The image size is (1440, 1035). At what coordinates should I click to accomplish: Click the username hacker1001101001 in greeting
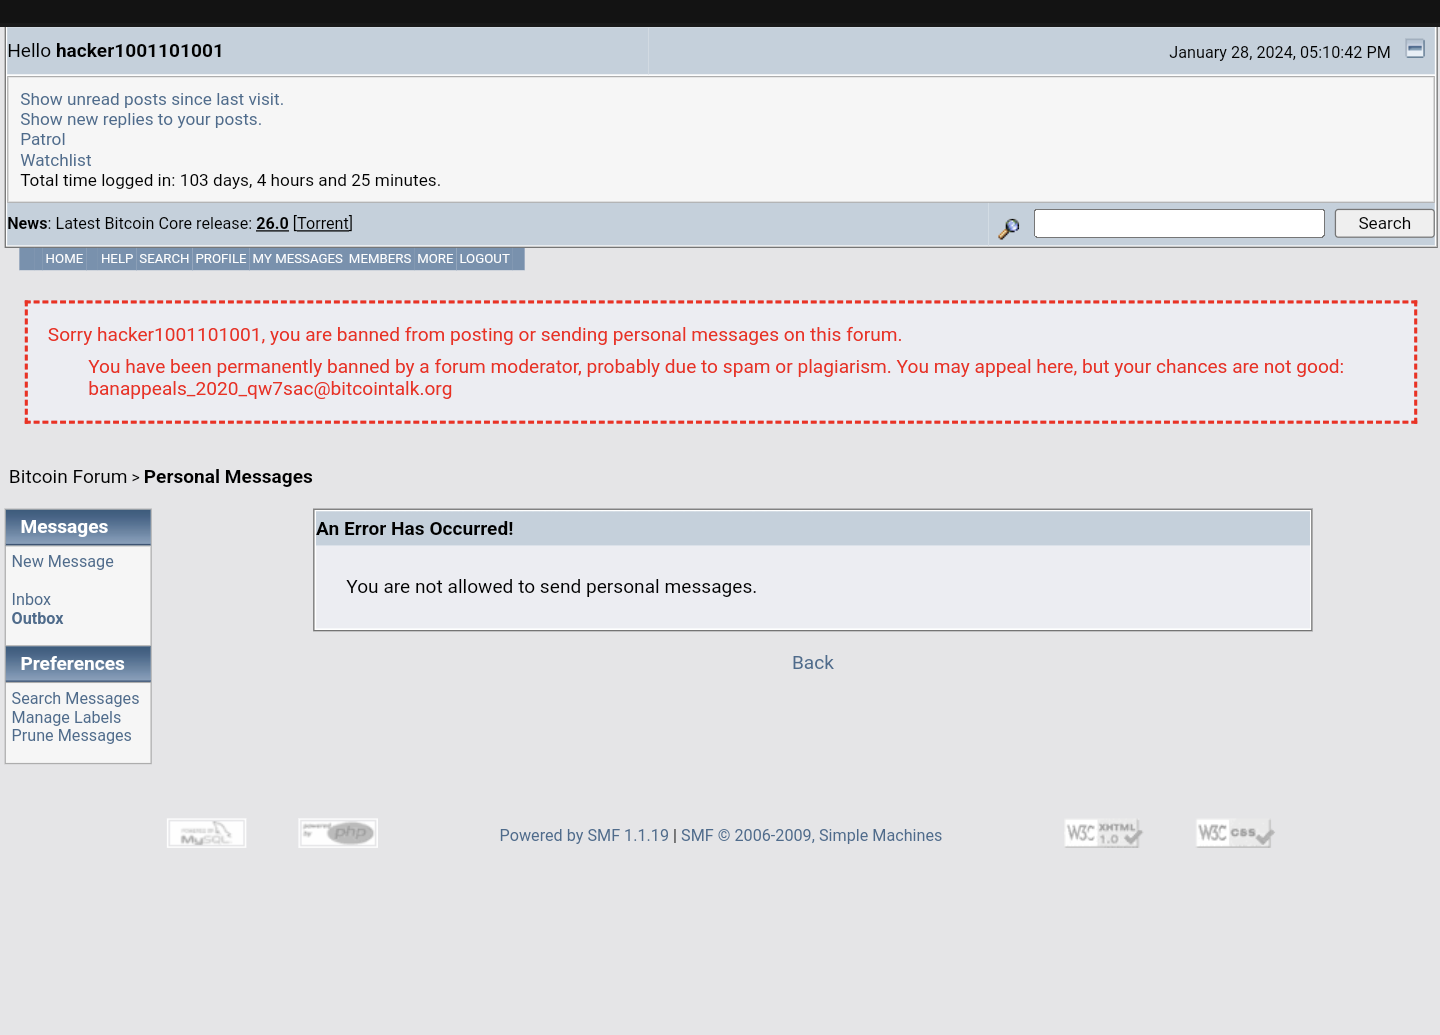[139, 51]
